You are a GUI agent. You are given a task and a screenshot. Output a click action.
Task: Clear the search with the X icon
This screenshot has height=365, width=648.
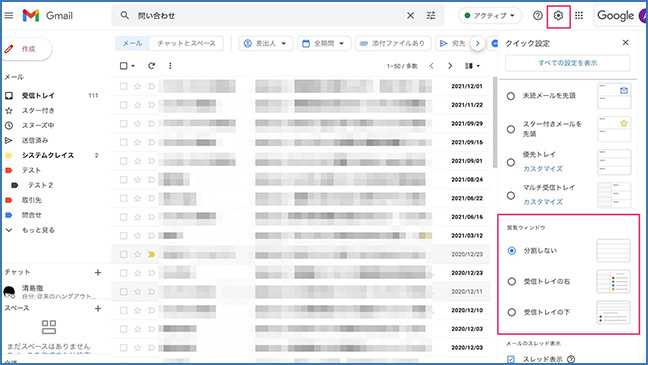coord(410,16)
